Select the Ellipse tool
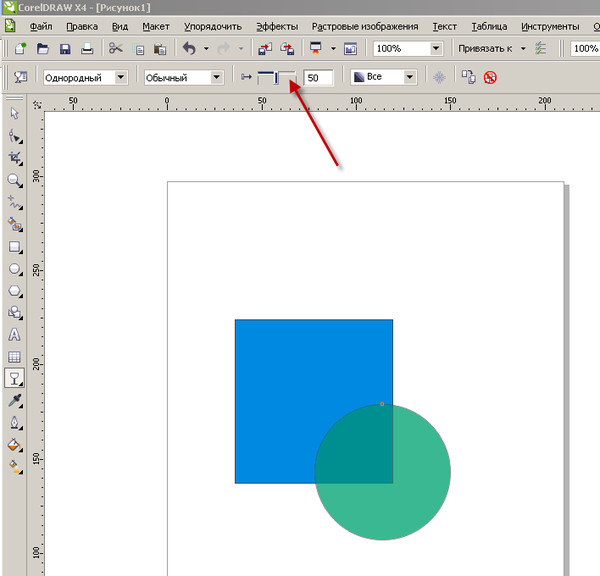The image size is (600, 576). pyautogui.click(x=15, y=269)
